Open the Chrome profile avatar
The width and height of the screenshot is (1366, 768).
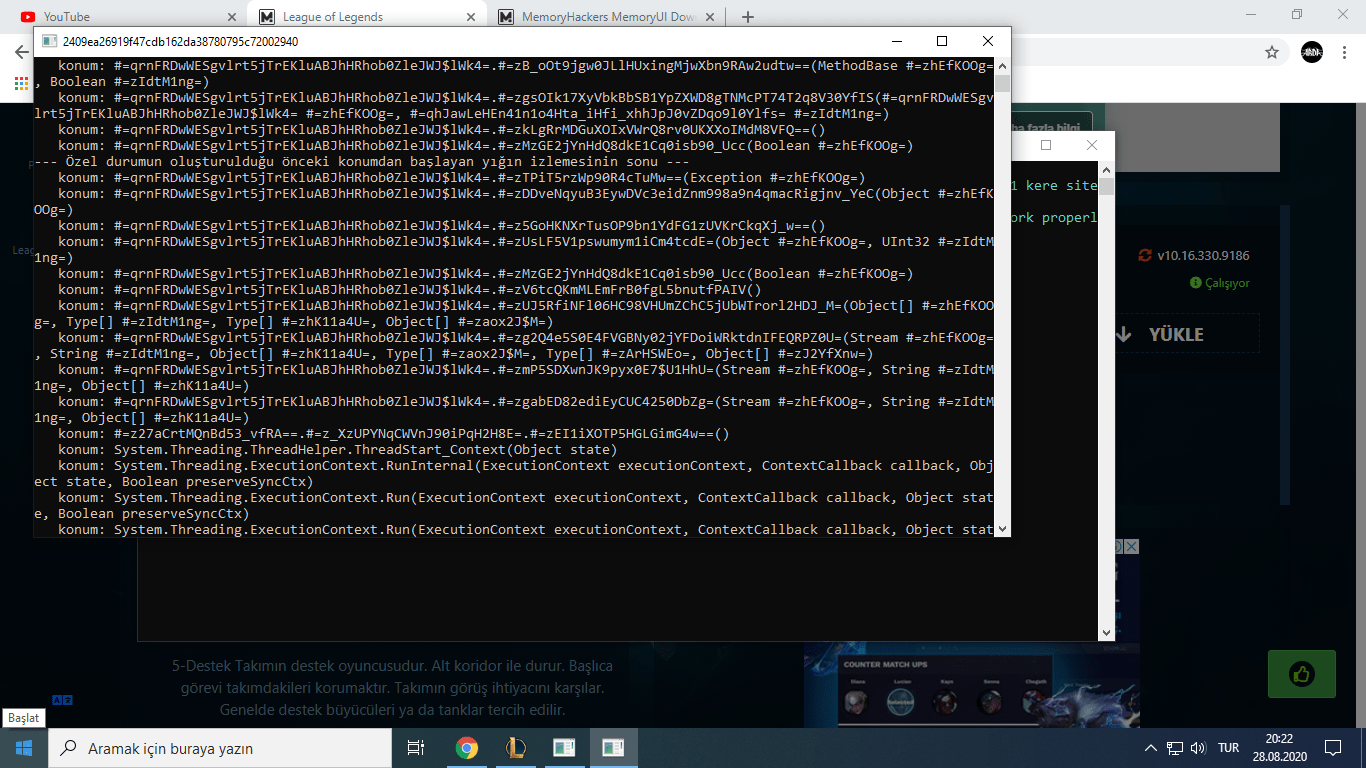click(1312, 52)
